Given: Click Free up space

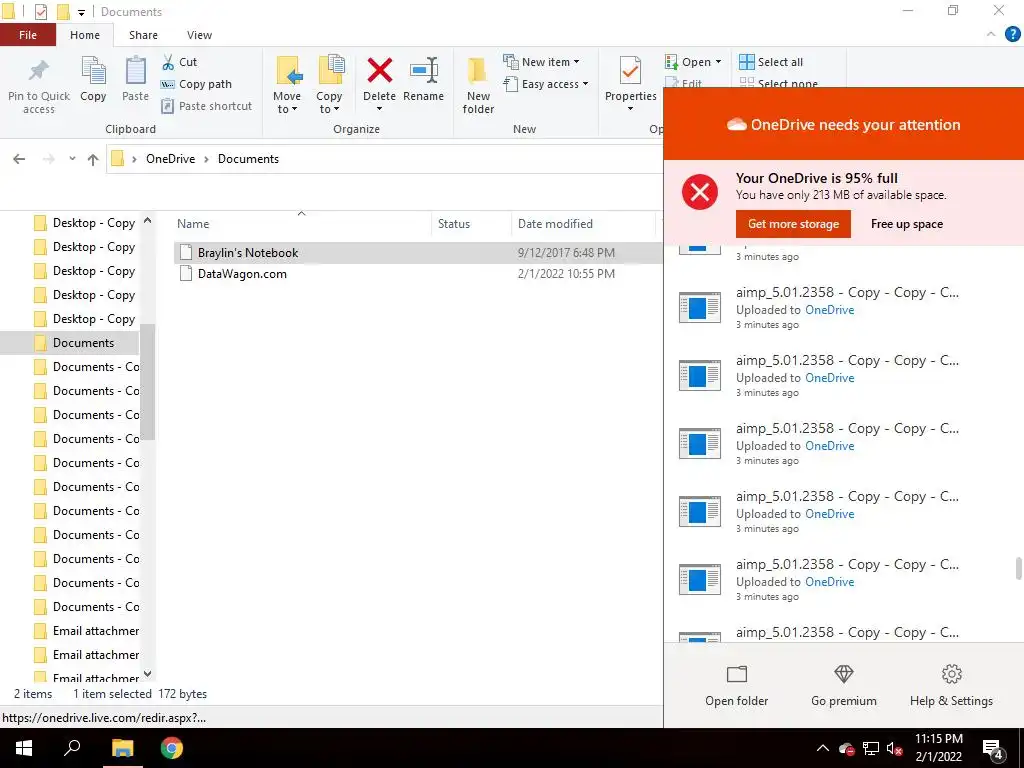Looking at the screenshot, I should [x=906, y=224].
